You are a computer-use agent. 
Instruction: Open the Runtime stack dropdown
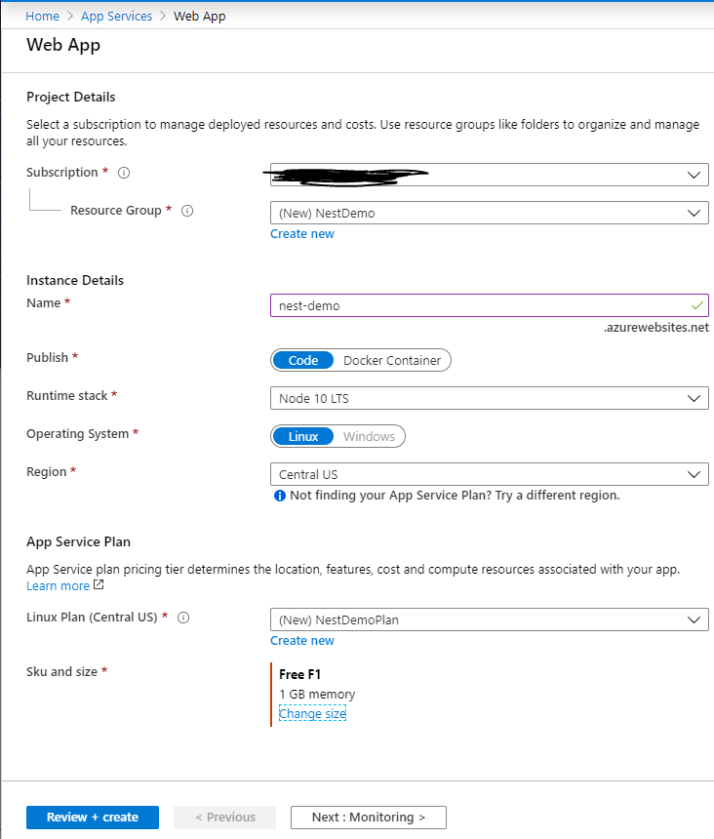click(x=489, y=398)
